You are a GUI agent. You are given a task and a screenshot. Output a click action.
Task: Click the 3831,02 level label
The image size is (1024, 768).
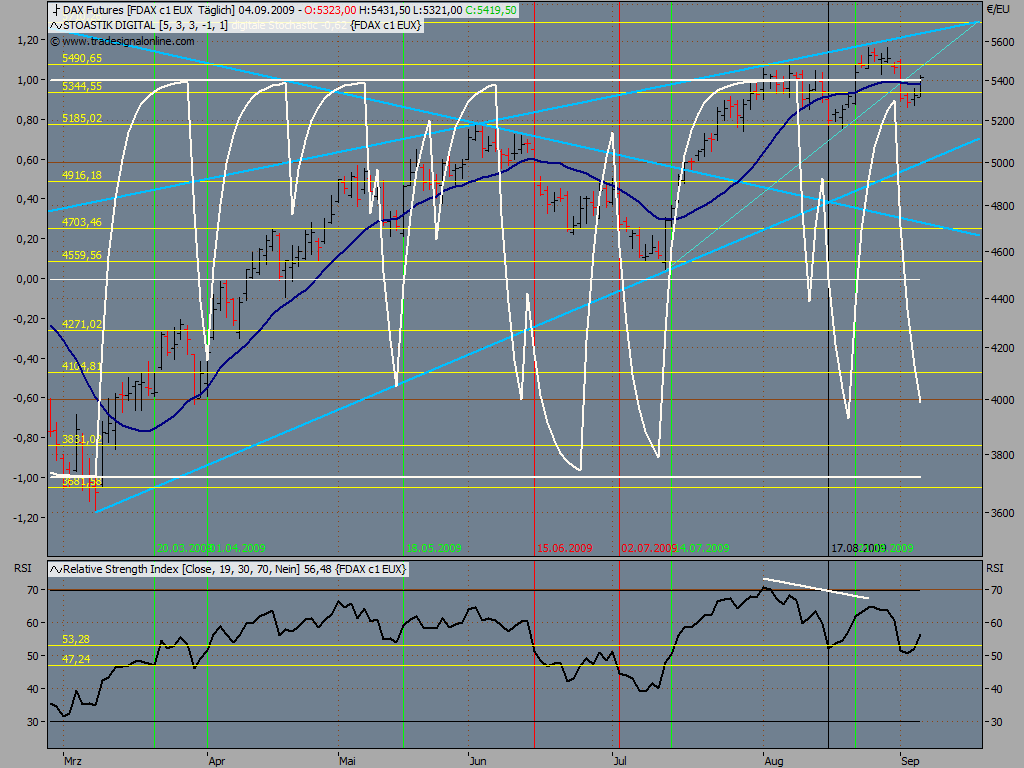[x=82, y=440]
